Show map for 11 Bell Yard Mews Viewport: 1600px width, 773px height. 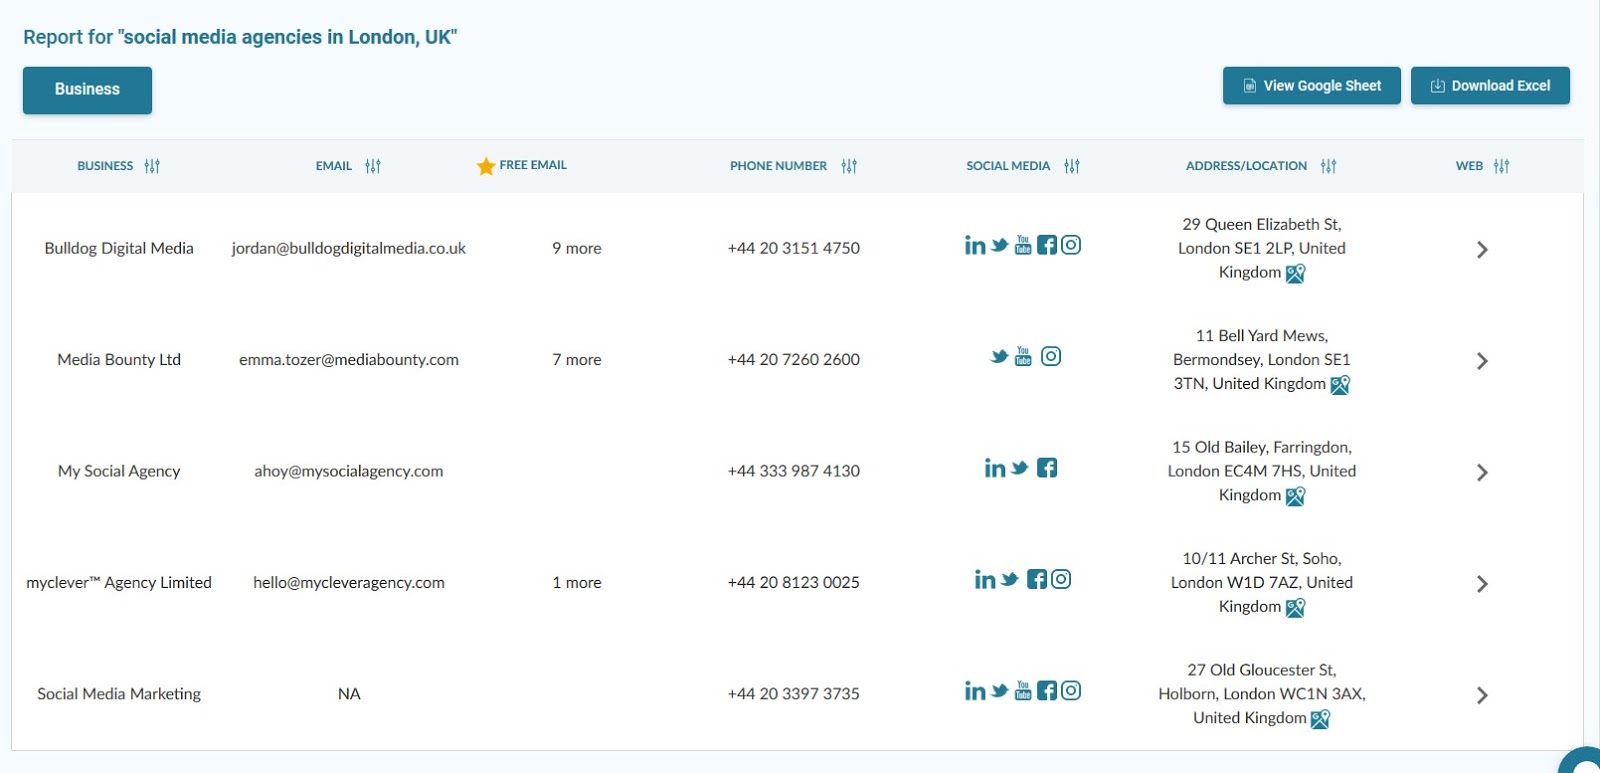click(x=1340, y=385)
